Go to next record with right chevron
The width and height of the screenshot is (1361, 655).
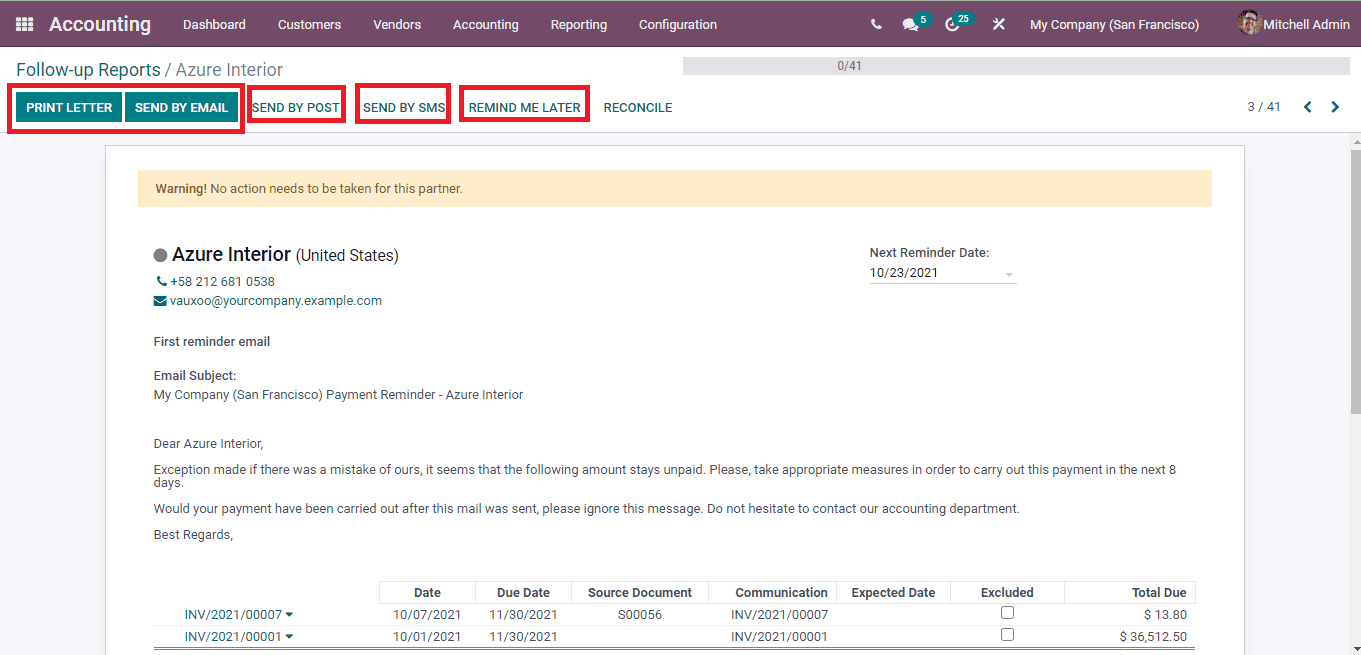pos(1336,106)
